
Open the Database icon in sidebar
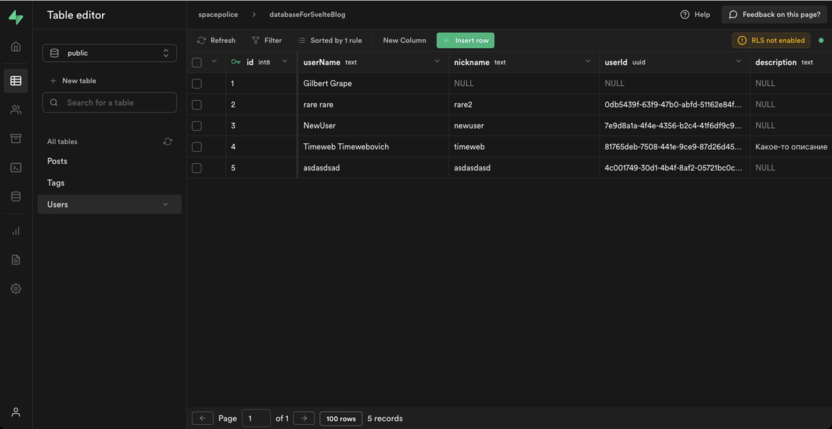coord(15,197)
